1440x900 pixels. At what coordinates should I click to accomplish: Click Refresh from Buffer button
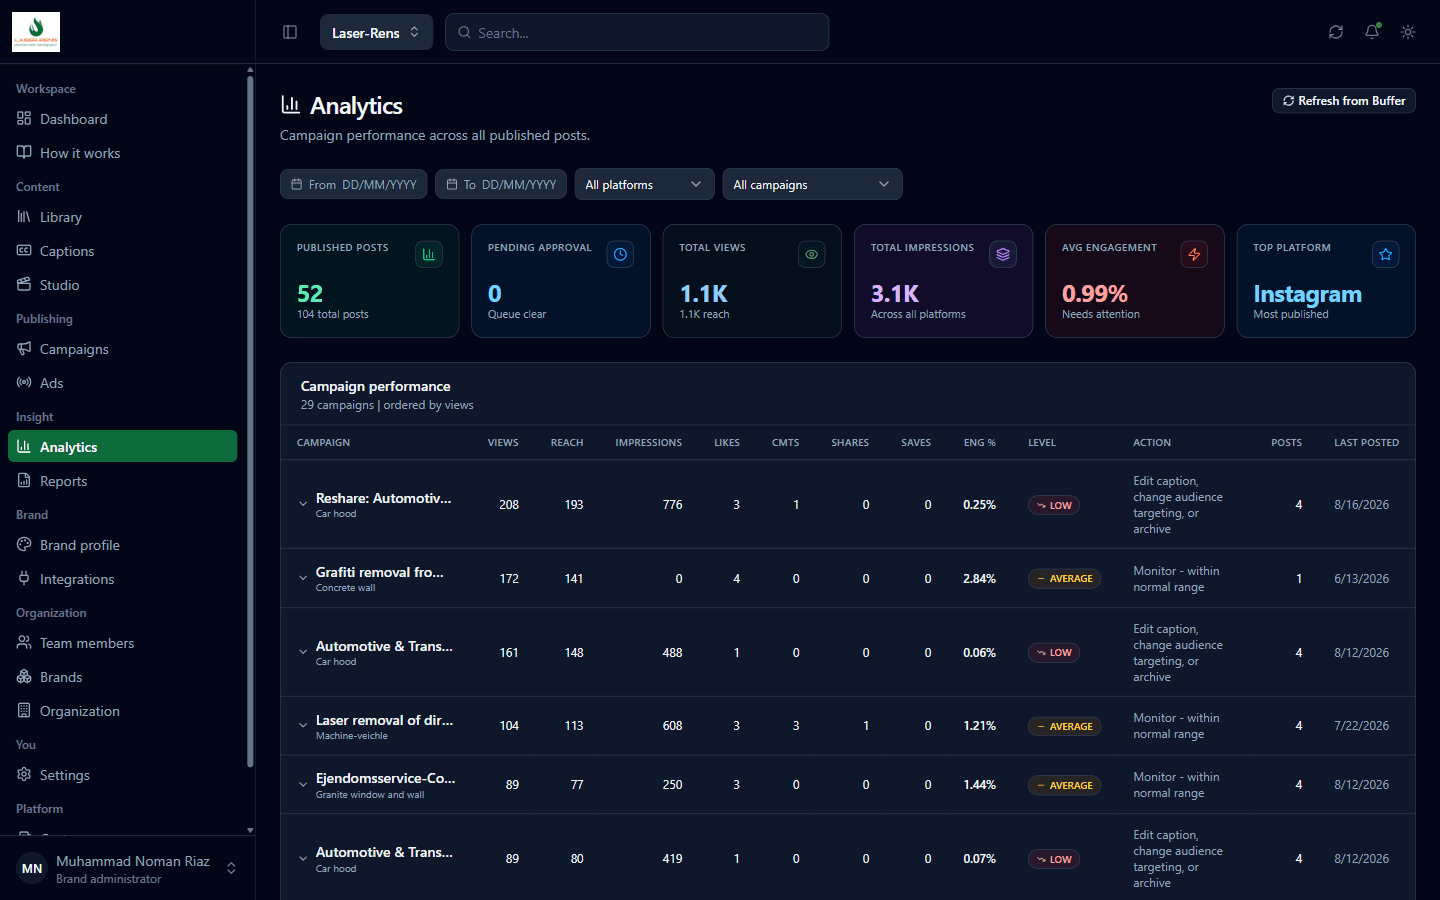(x=1344, y=101)
